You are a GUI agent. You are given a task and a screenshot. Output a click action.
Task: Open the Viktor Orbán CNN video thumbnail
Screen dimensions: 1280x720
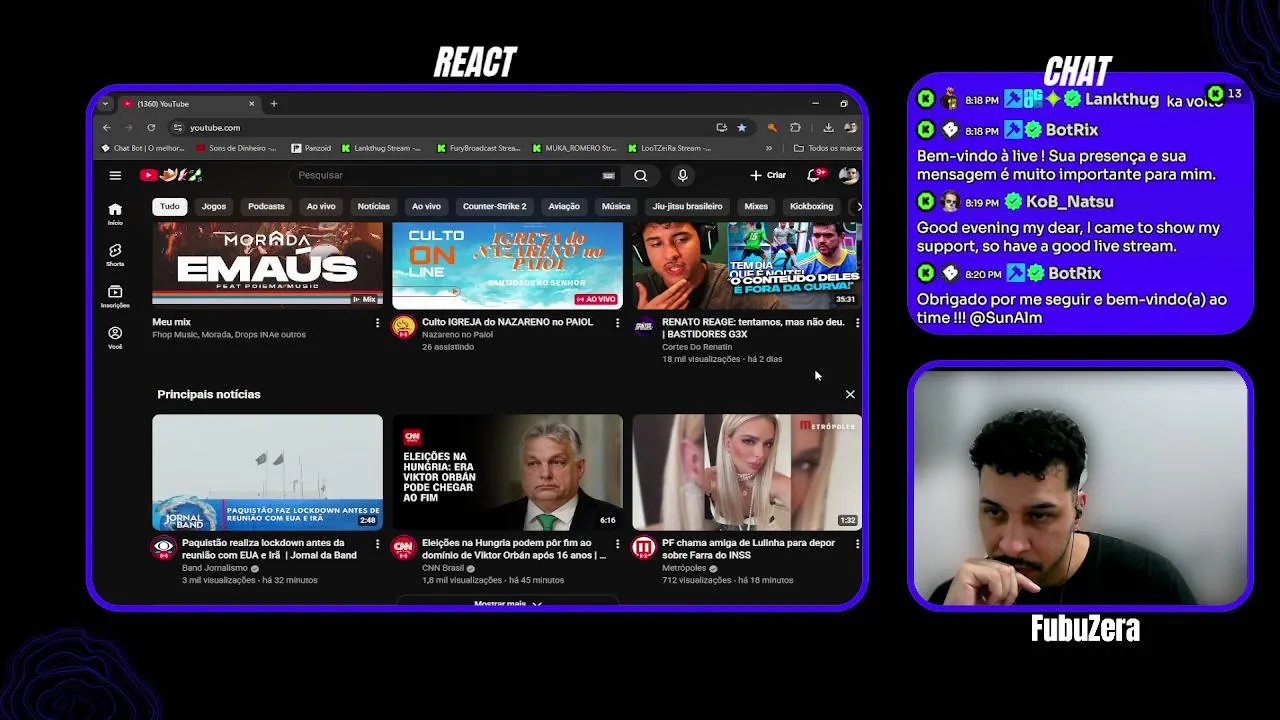[x=507, y=472]
